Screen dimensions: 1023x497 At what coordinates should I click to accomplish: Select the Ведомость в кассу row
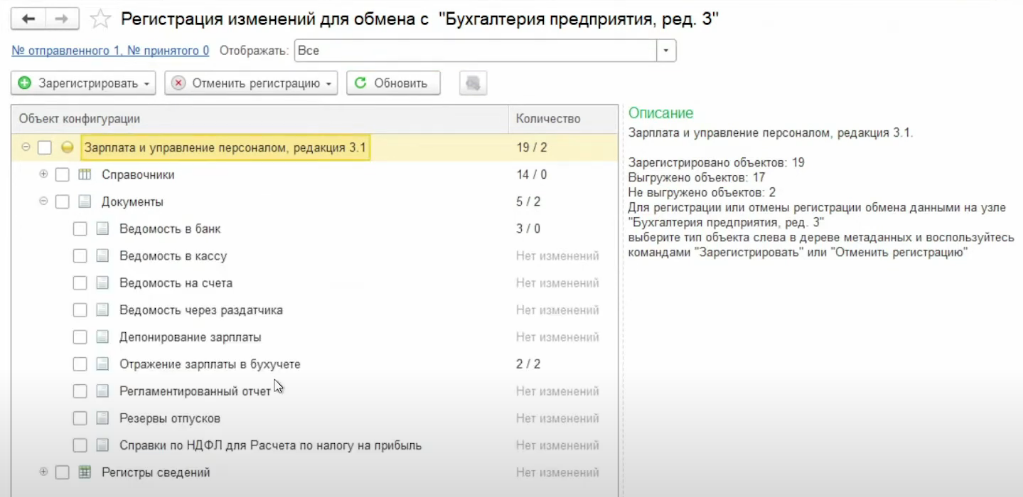pyautogui.click(x=314, y=256)
